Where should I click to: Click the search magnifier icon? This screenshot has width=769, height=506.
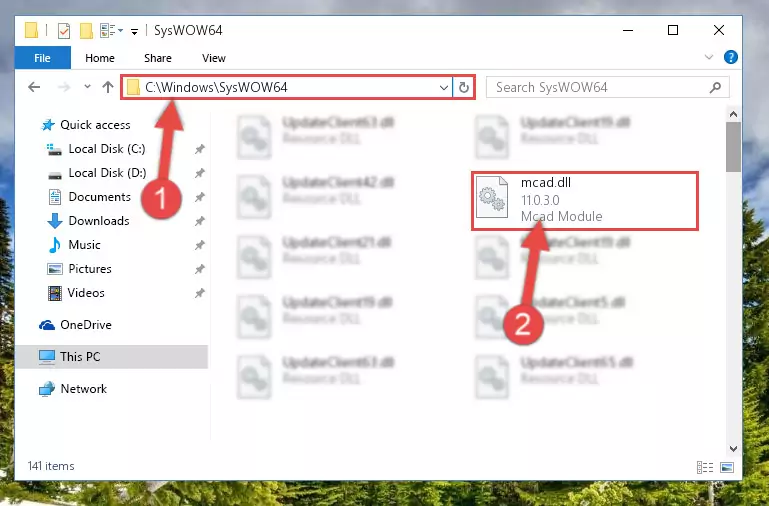[x=715, y=87]
